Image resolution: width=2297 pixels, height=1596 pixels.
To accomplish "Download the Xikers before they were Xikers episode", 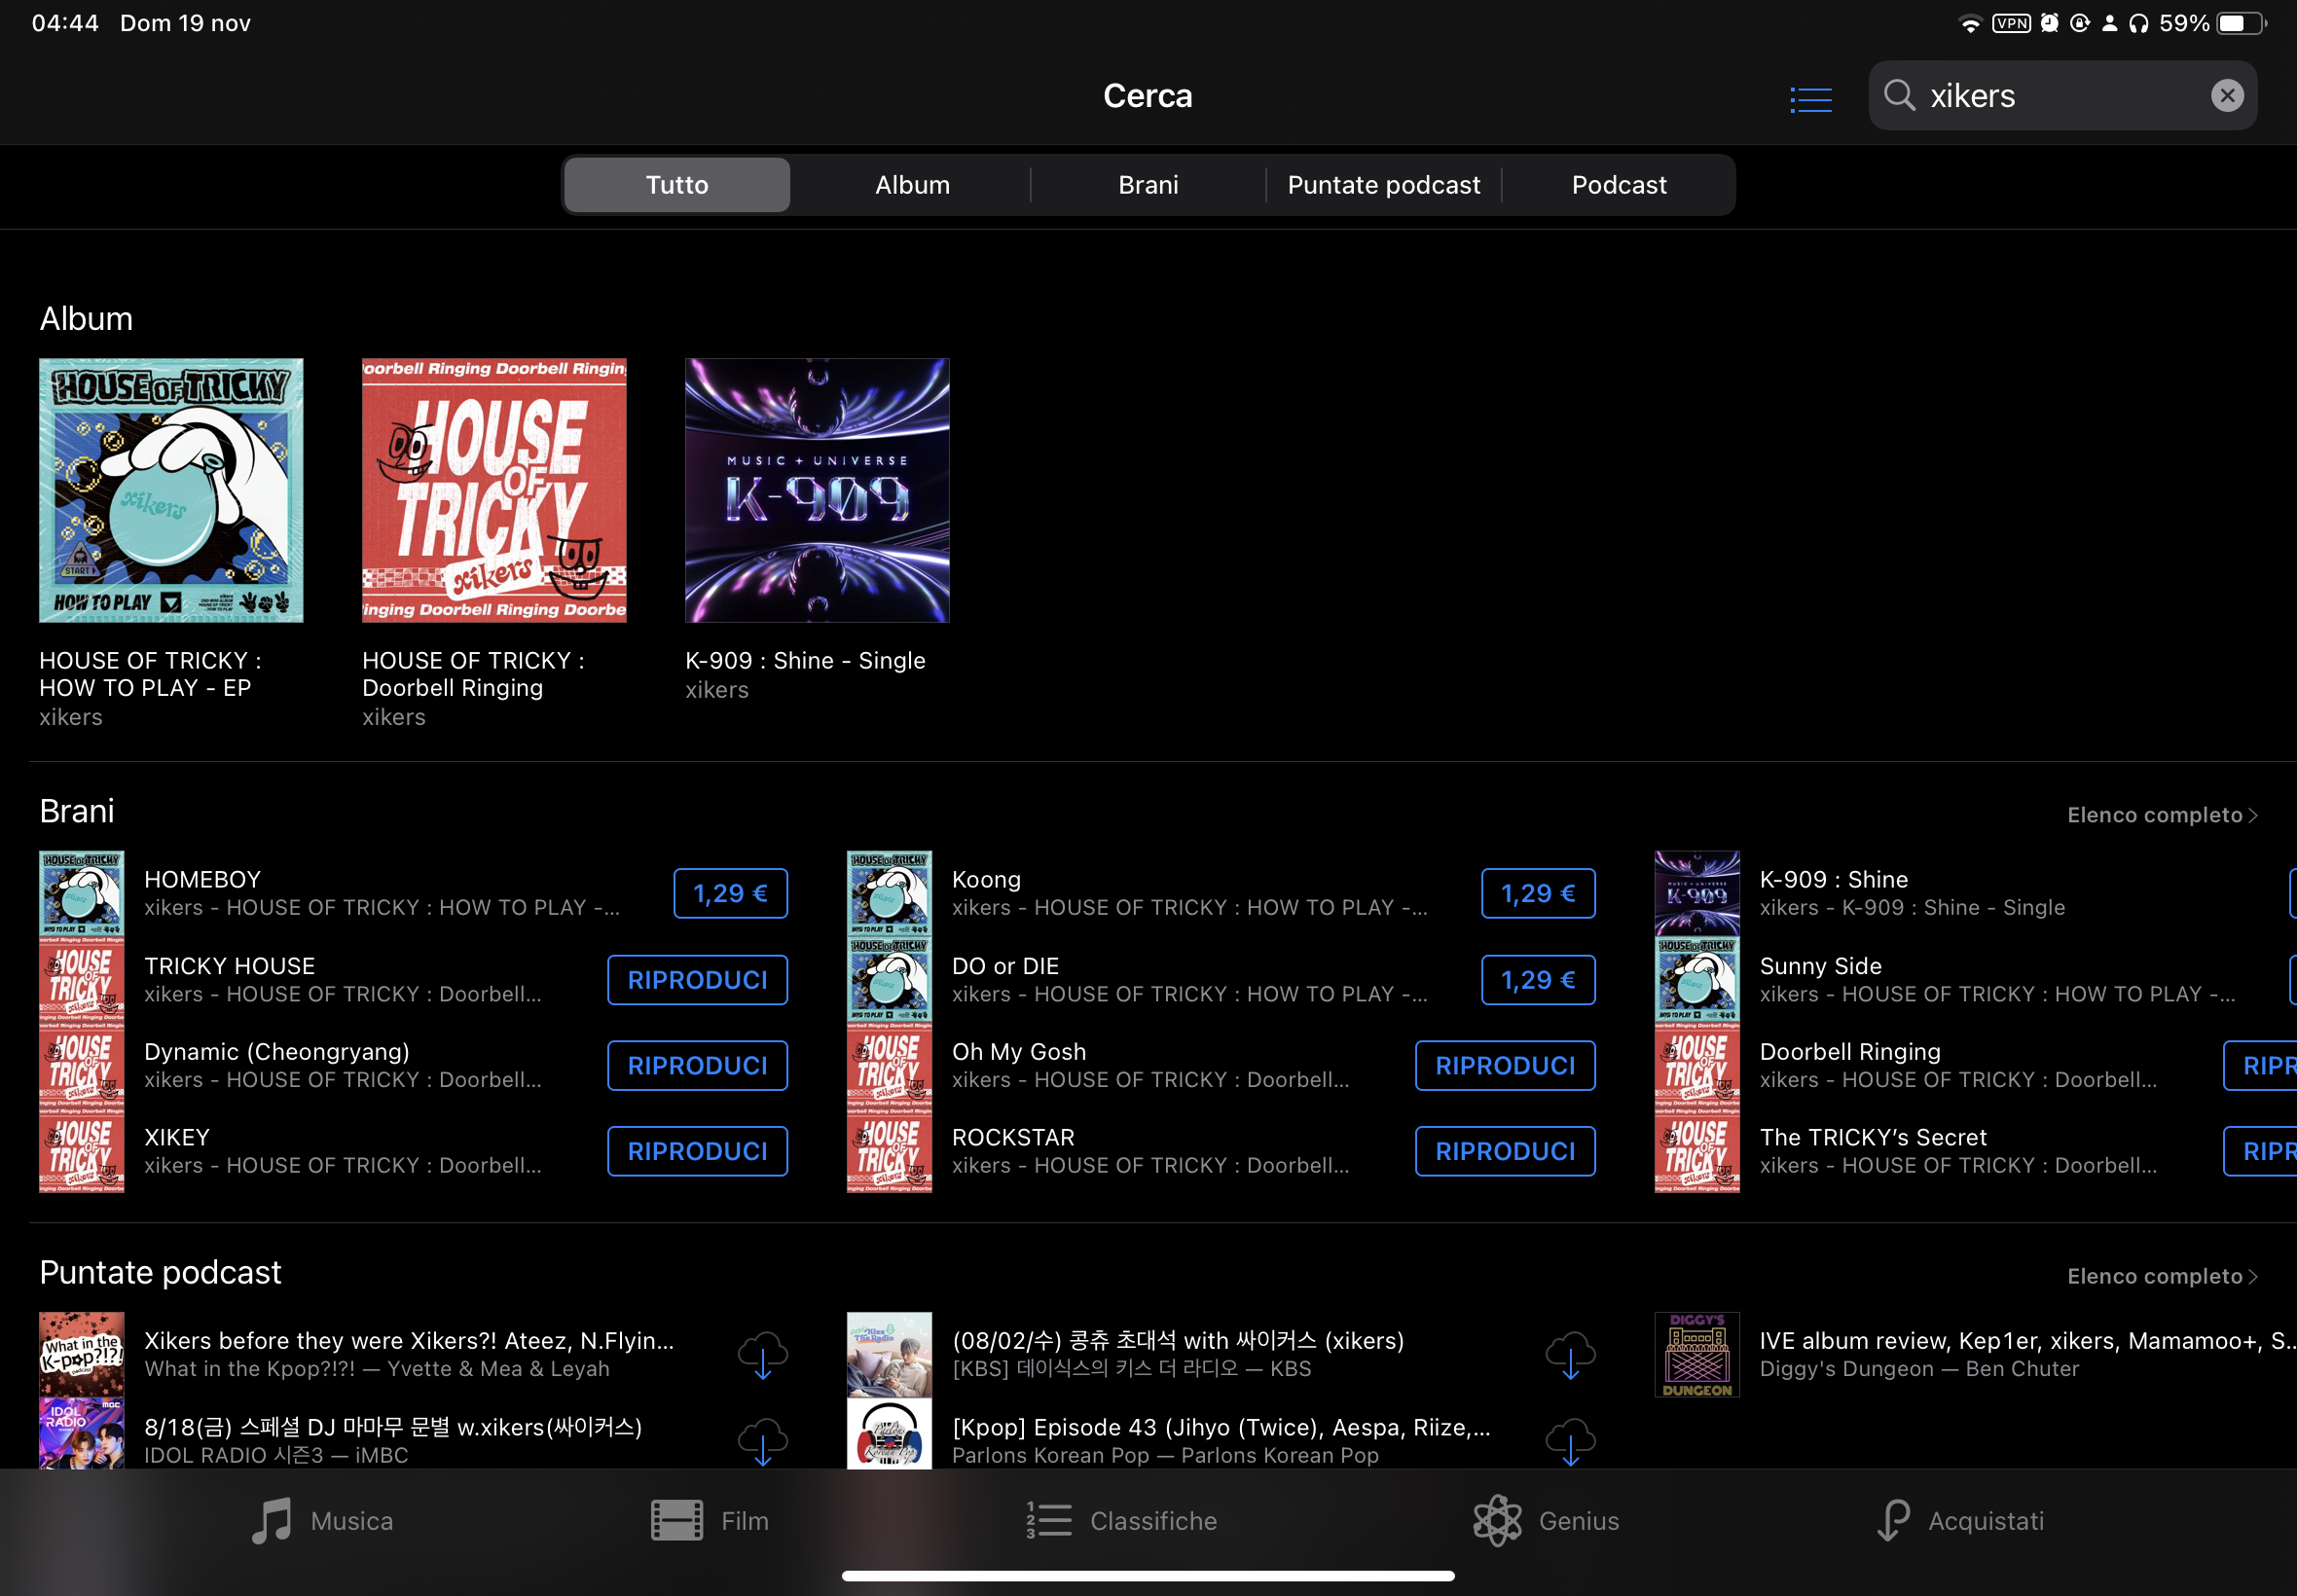I will click(762, 1354).
